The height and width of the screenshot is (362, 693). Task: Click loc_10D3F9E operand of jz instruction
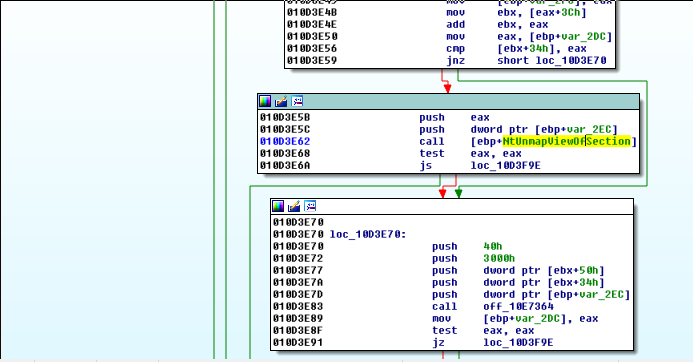pyautogui.click(x=518, y=343)
